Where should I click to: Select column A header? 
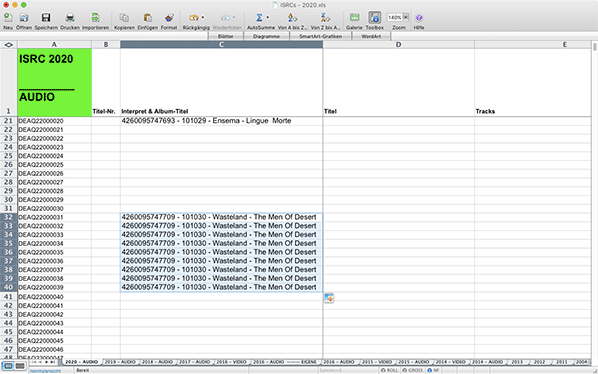click(x=54, y=45)
